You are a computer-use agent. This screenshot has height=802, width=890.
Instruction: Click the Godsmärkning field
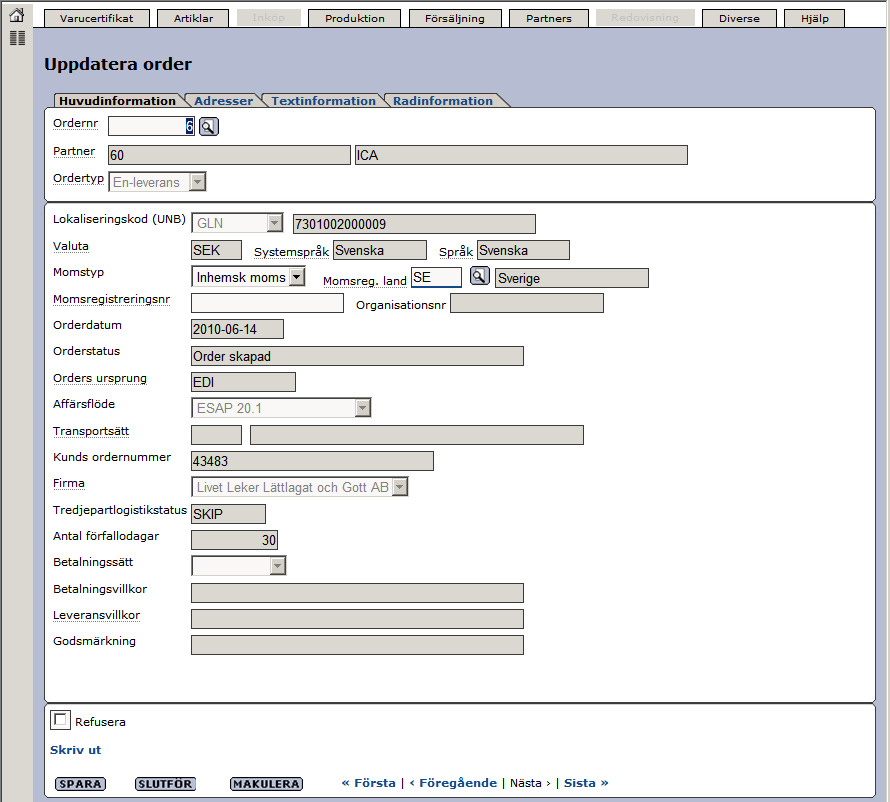click(x=358, y=645)
